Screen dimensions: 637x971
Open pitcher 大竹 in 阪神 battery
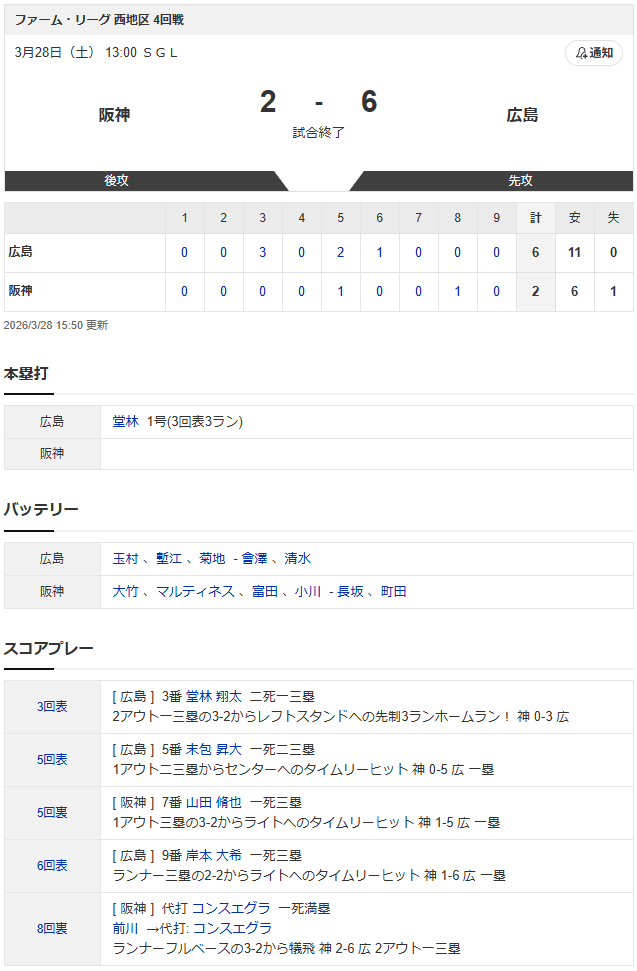pos(125,591)
